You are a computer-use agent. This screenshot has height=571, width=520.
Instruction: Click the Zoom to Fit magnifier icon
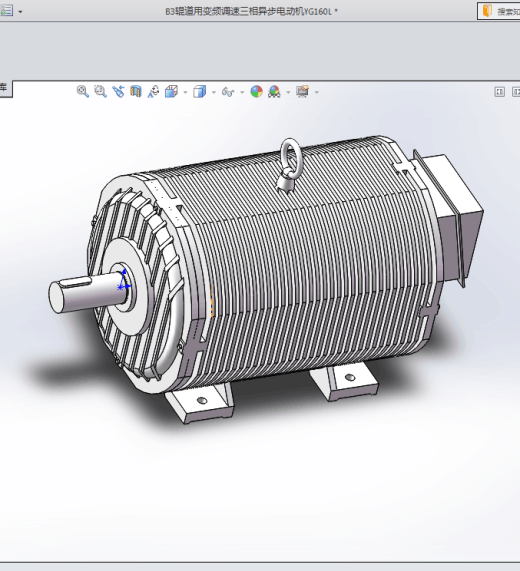pyautogui.click(x=83, y=91)
